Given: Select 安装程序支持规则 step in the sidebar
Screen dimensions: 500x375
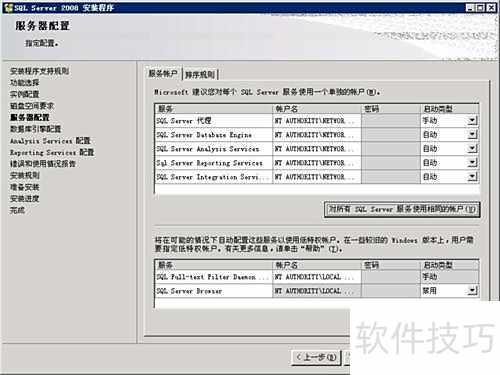Looking at the screenshot, I should point(40,71).
